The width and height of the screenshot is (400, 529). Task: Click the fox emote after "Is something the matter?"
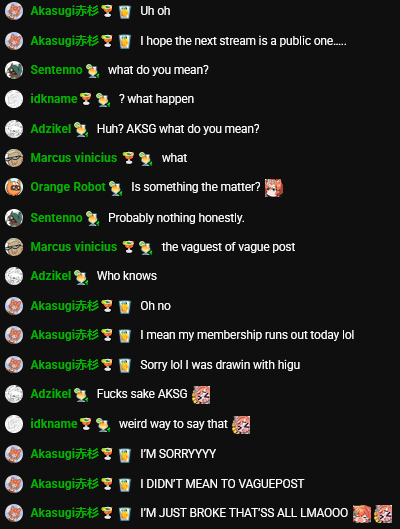pyautogui.click(x=274, y=188)
